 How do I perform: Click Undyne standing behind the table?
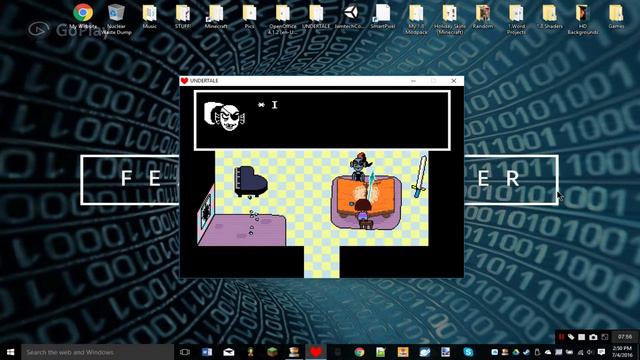click(x=360, y=167)
